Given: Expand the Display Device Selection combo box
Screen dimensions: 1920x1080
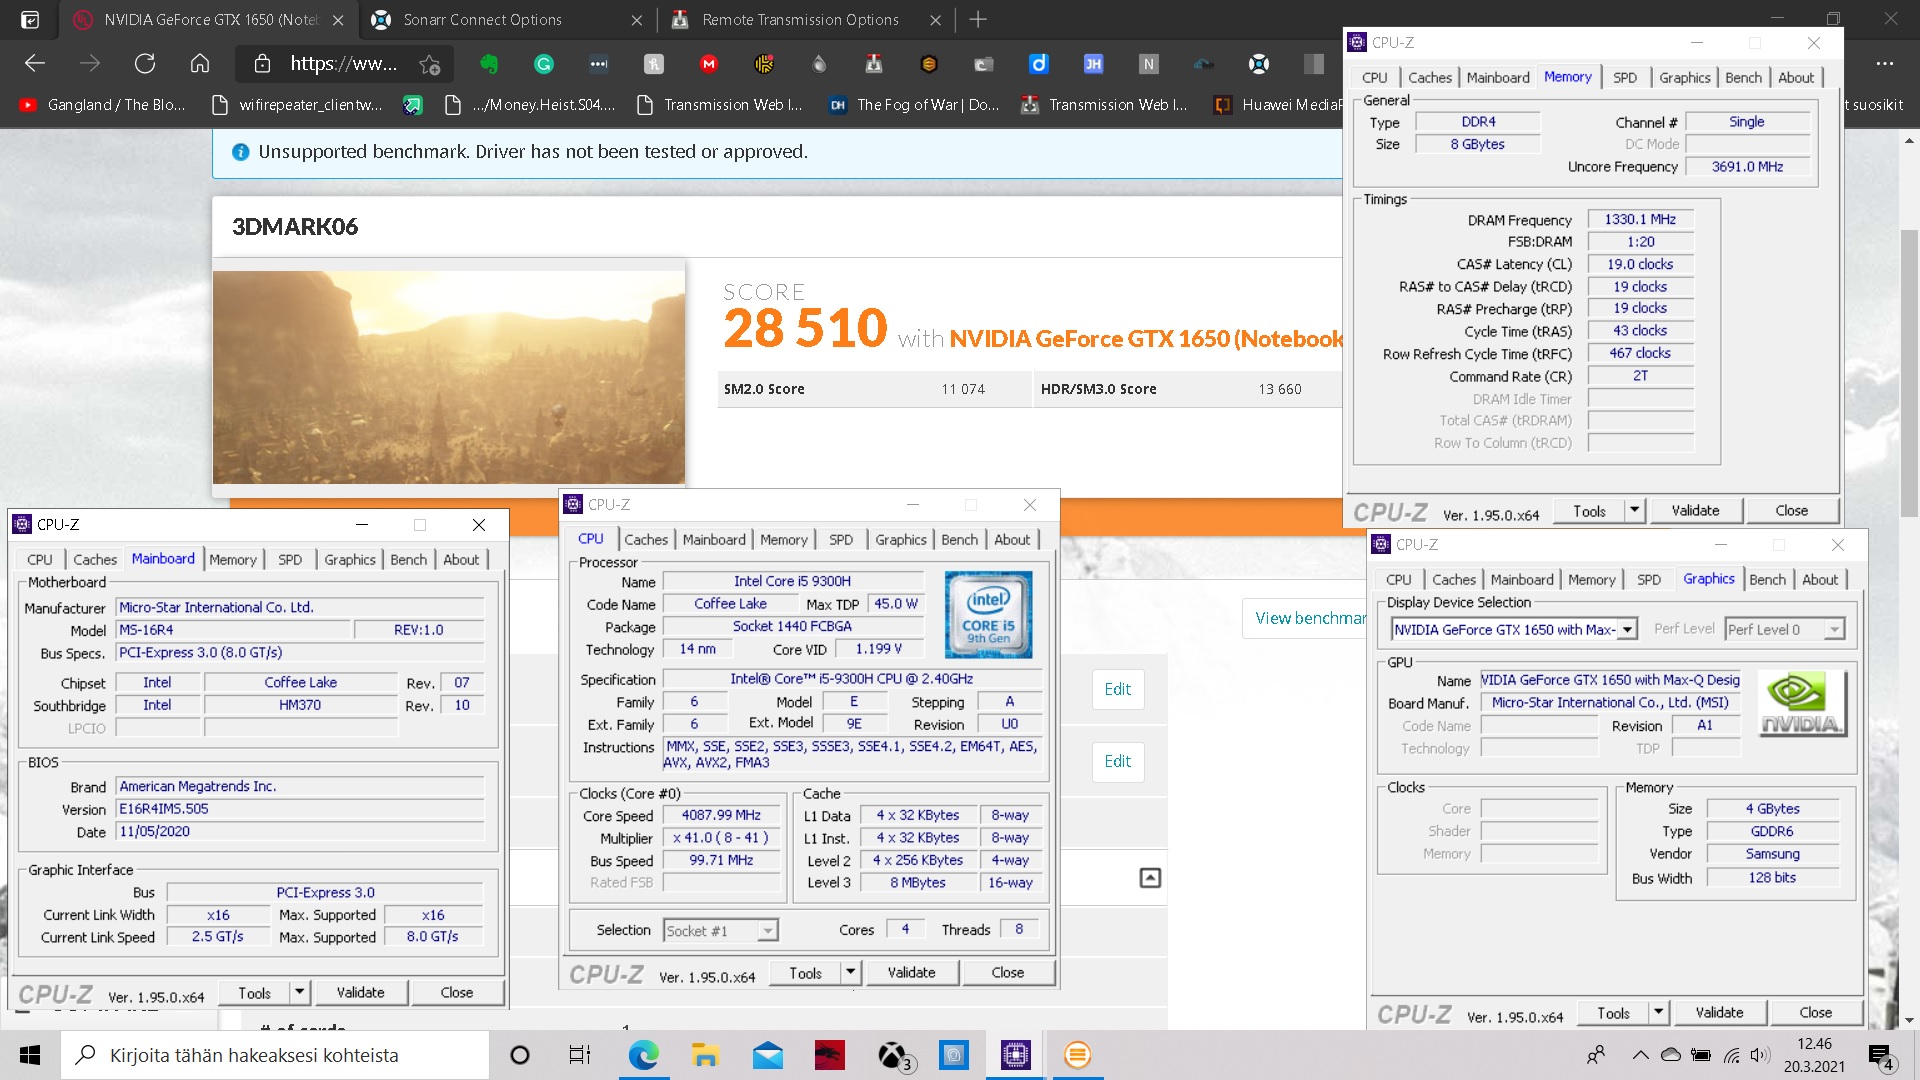Looking at the screenshot, I should click(x=1514, y=629).
